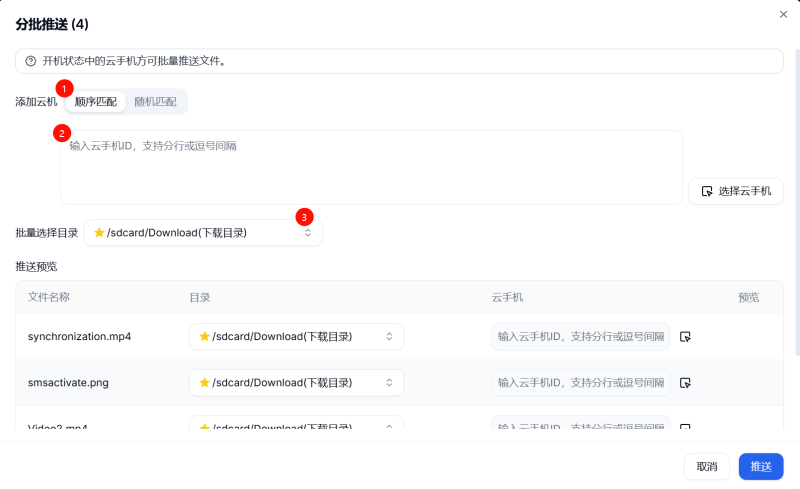Close the 分批推送 dialog
Screen dimensions: 800x489
pyautogui.click(x=782, y=14)
